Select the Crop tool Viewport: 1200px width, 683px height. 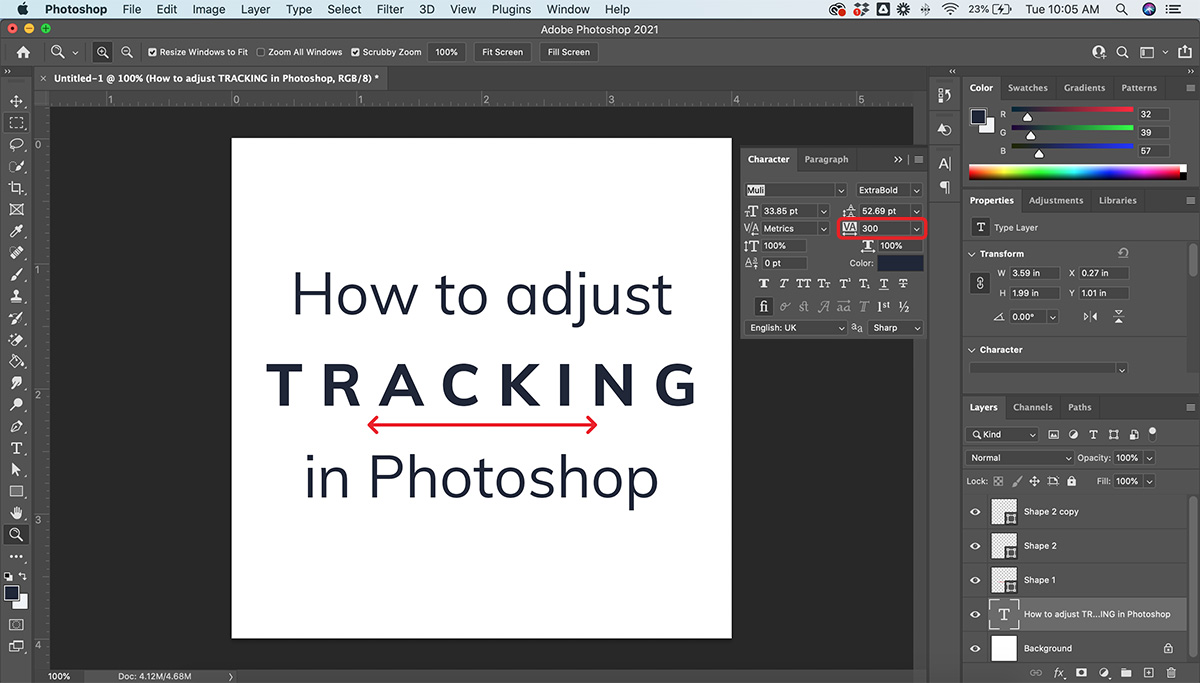point(16,188)
